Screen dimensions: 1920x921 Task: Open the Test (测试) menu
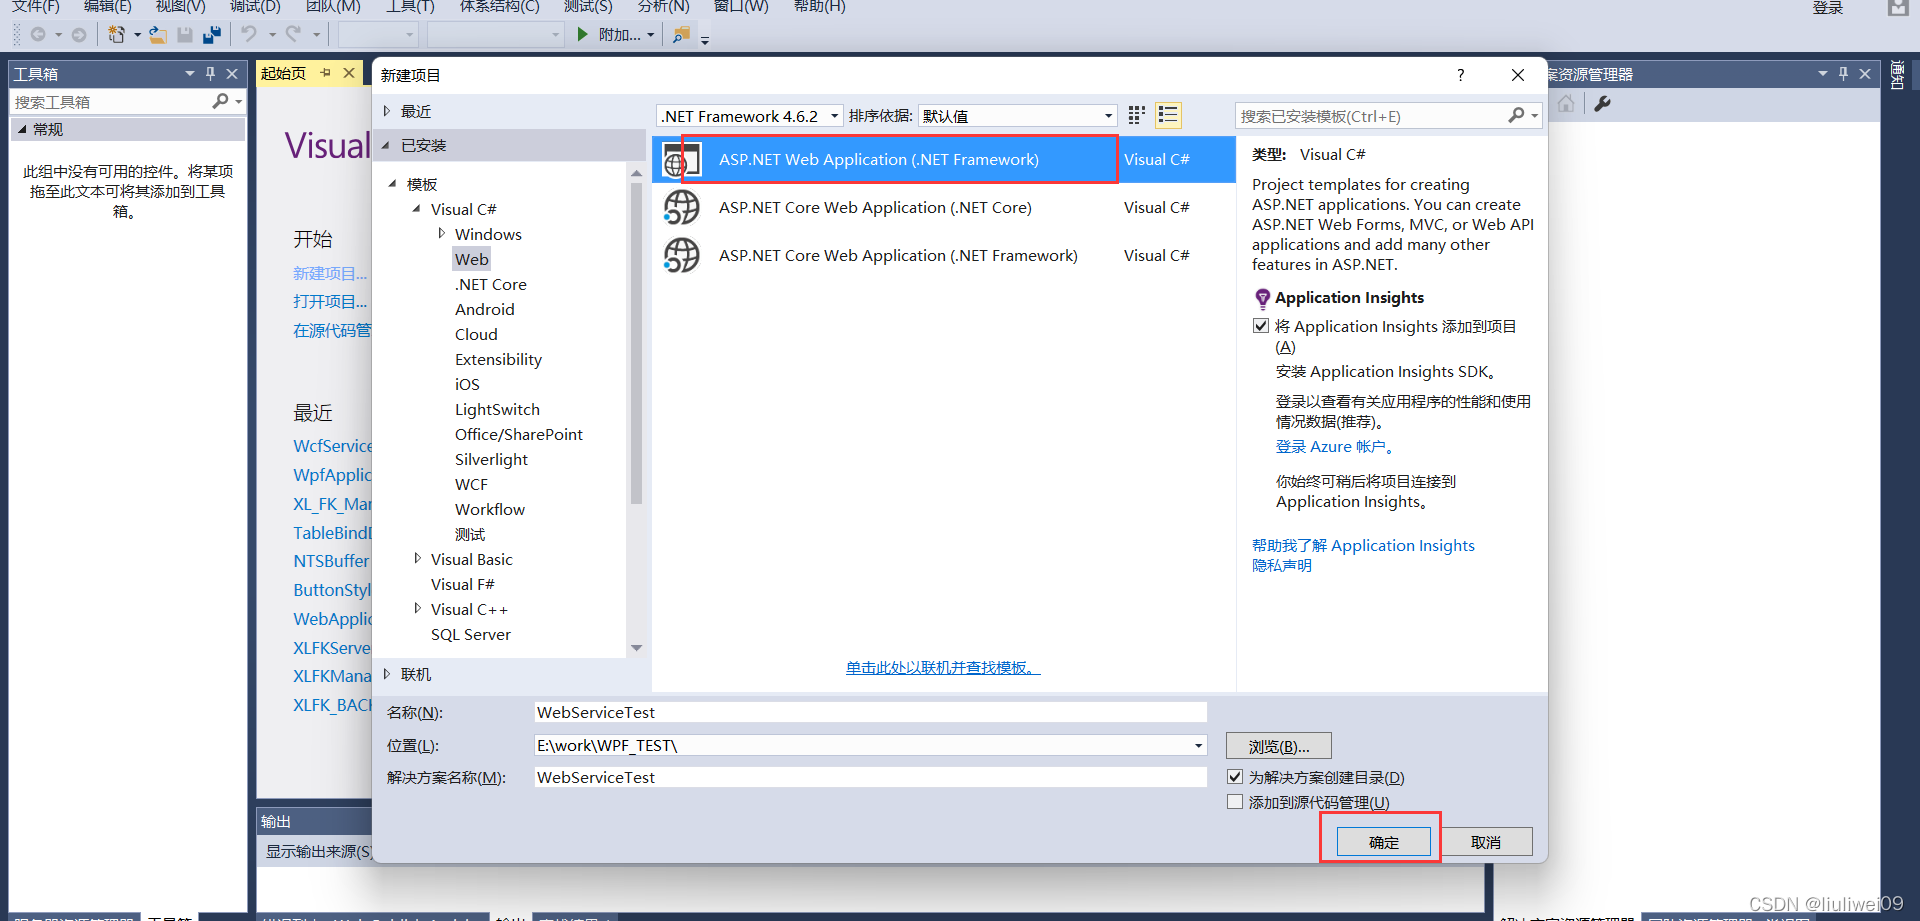pyautogui.click(x=588, y=6)
